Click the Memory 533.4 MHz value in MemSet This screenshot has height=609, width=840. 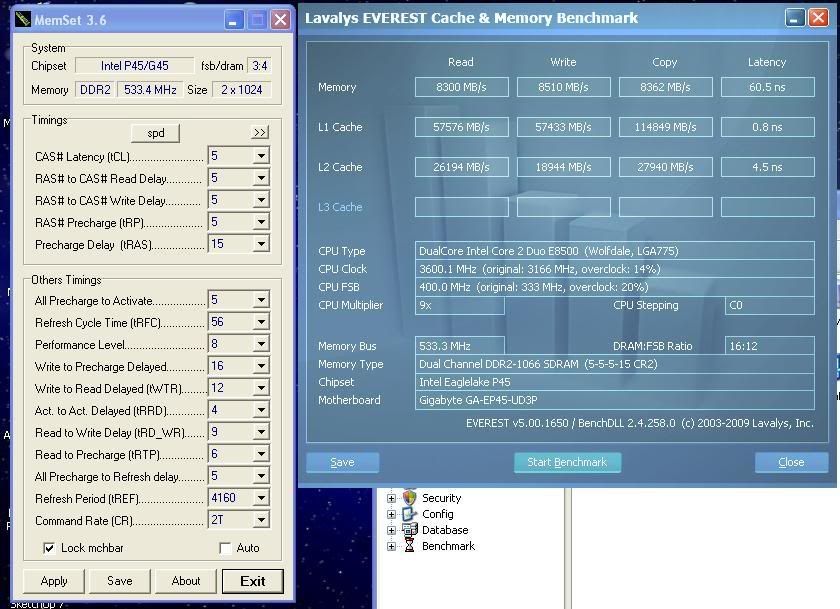point(150,89)
